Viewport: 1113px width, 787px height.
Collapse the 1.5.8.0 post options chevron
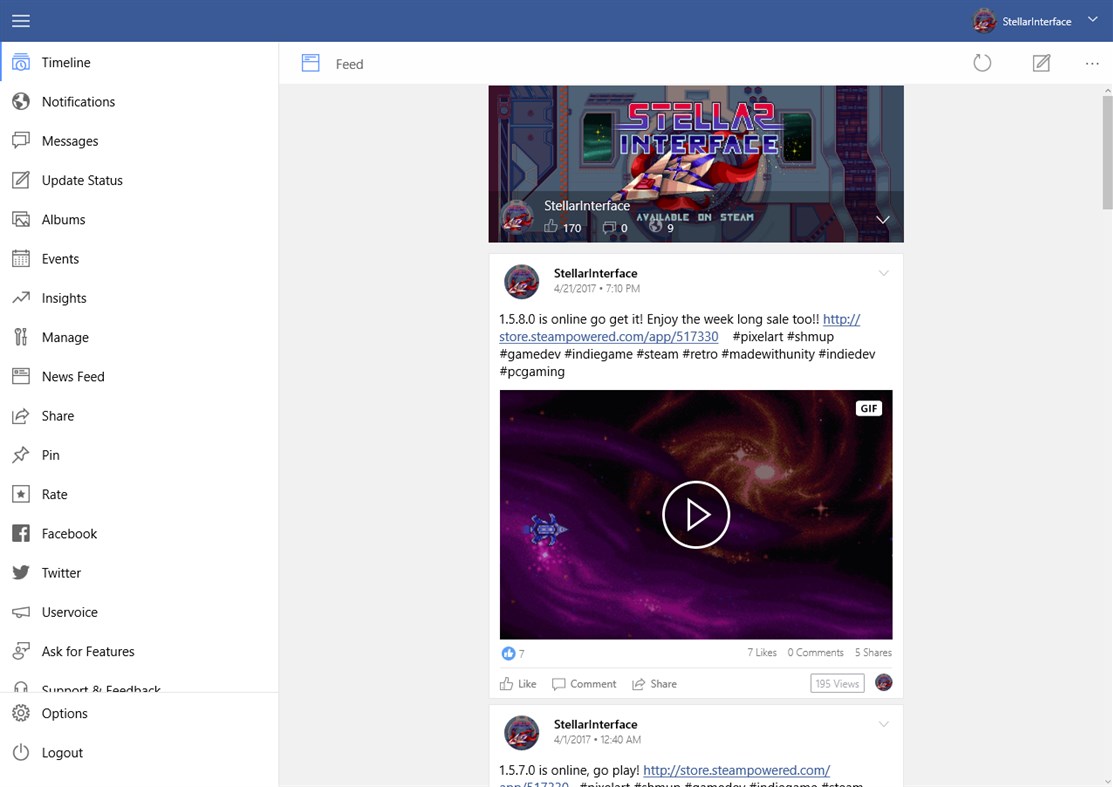pos(884,272)
